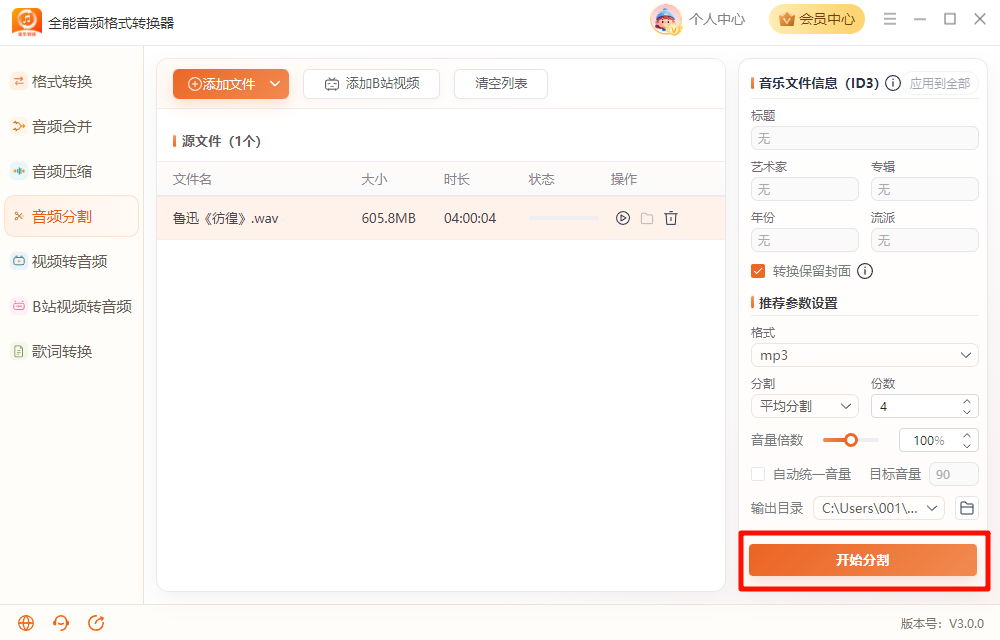The image size is (1000, 640).
Task: Open the website globe icon
Action: click(26, 623)
